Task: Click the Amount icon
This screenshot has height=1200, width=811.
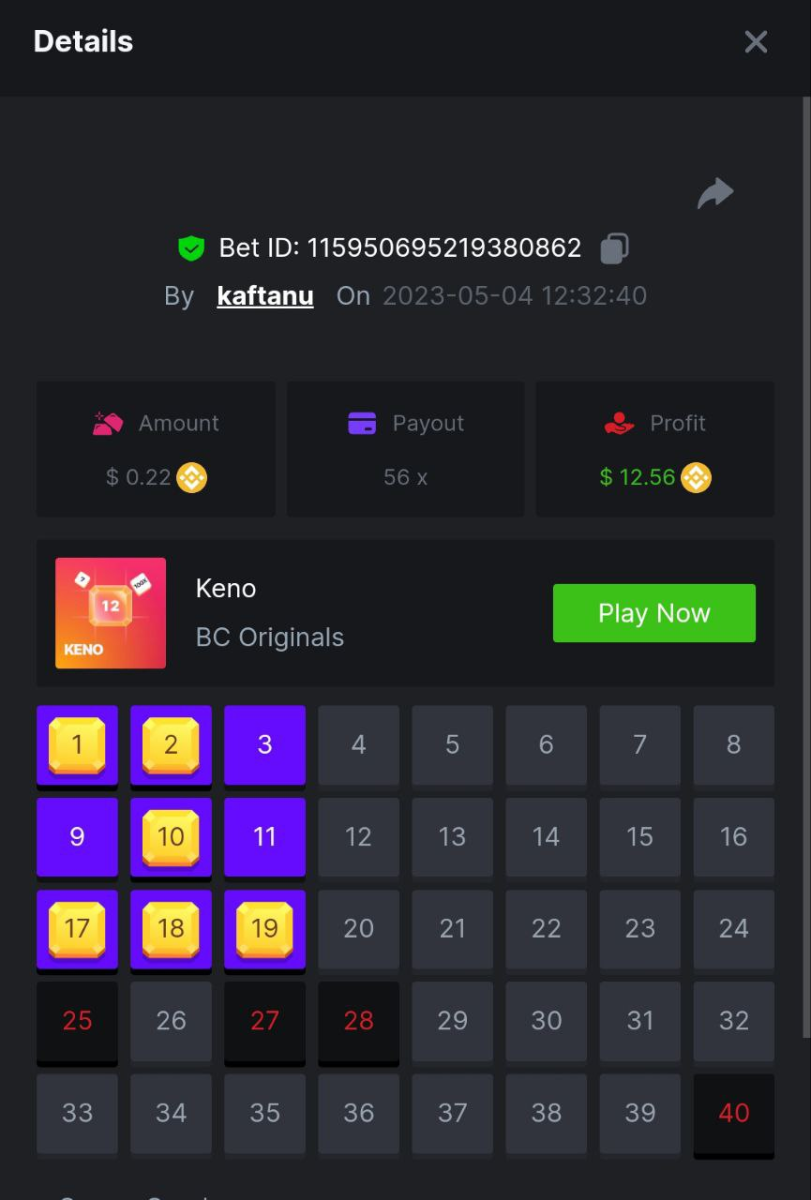Action: pyautogui.click(x=107, y=423)
